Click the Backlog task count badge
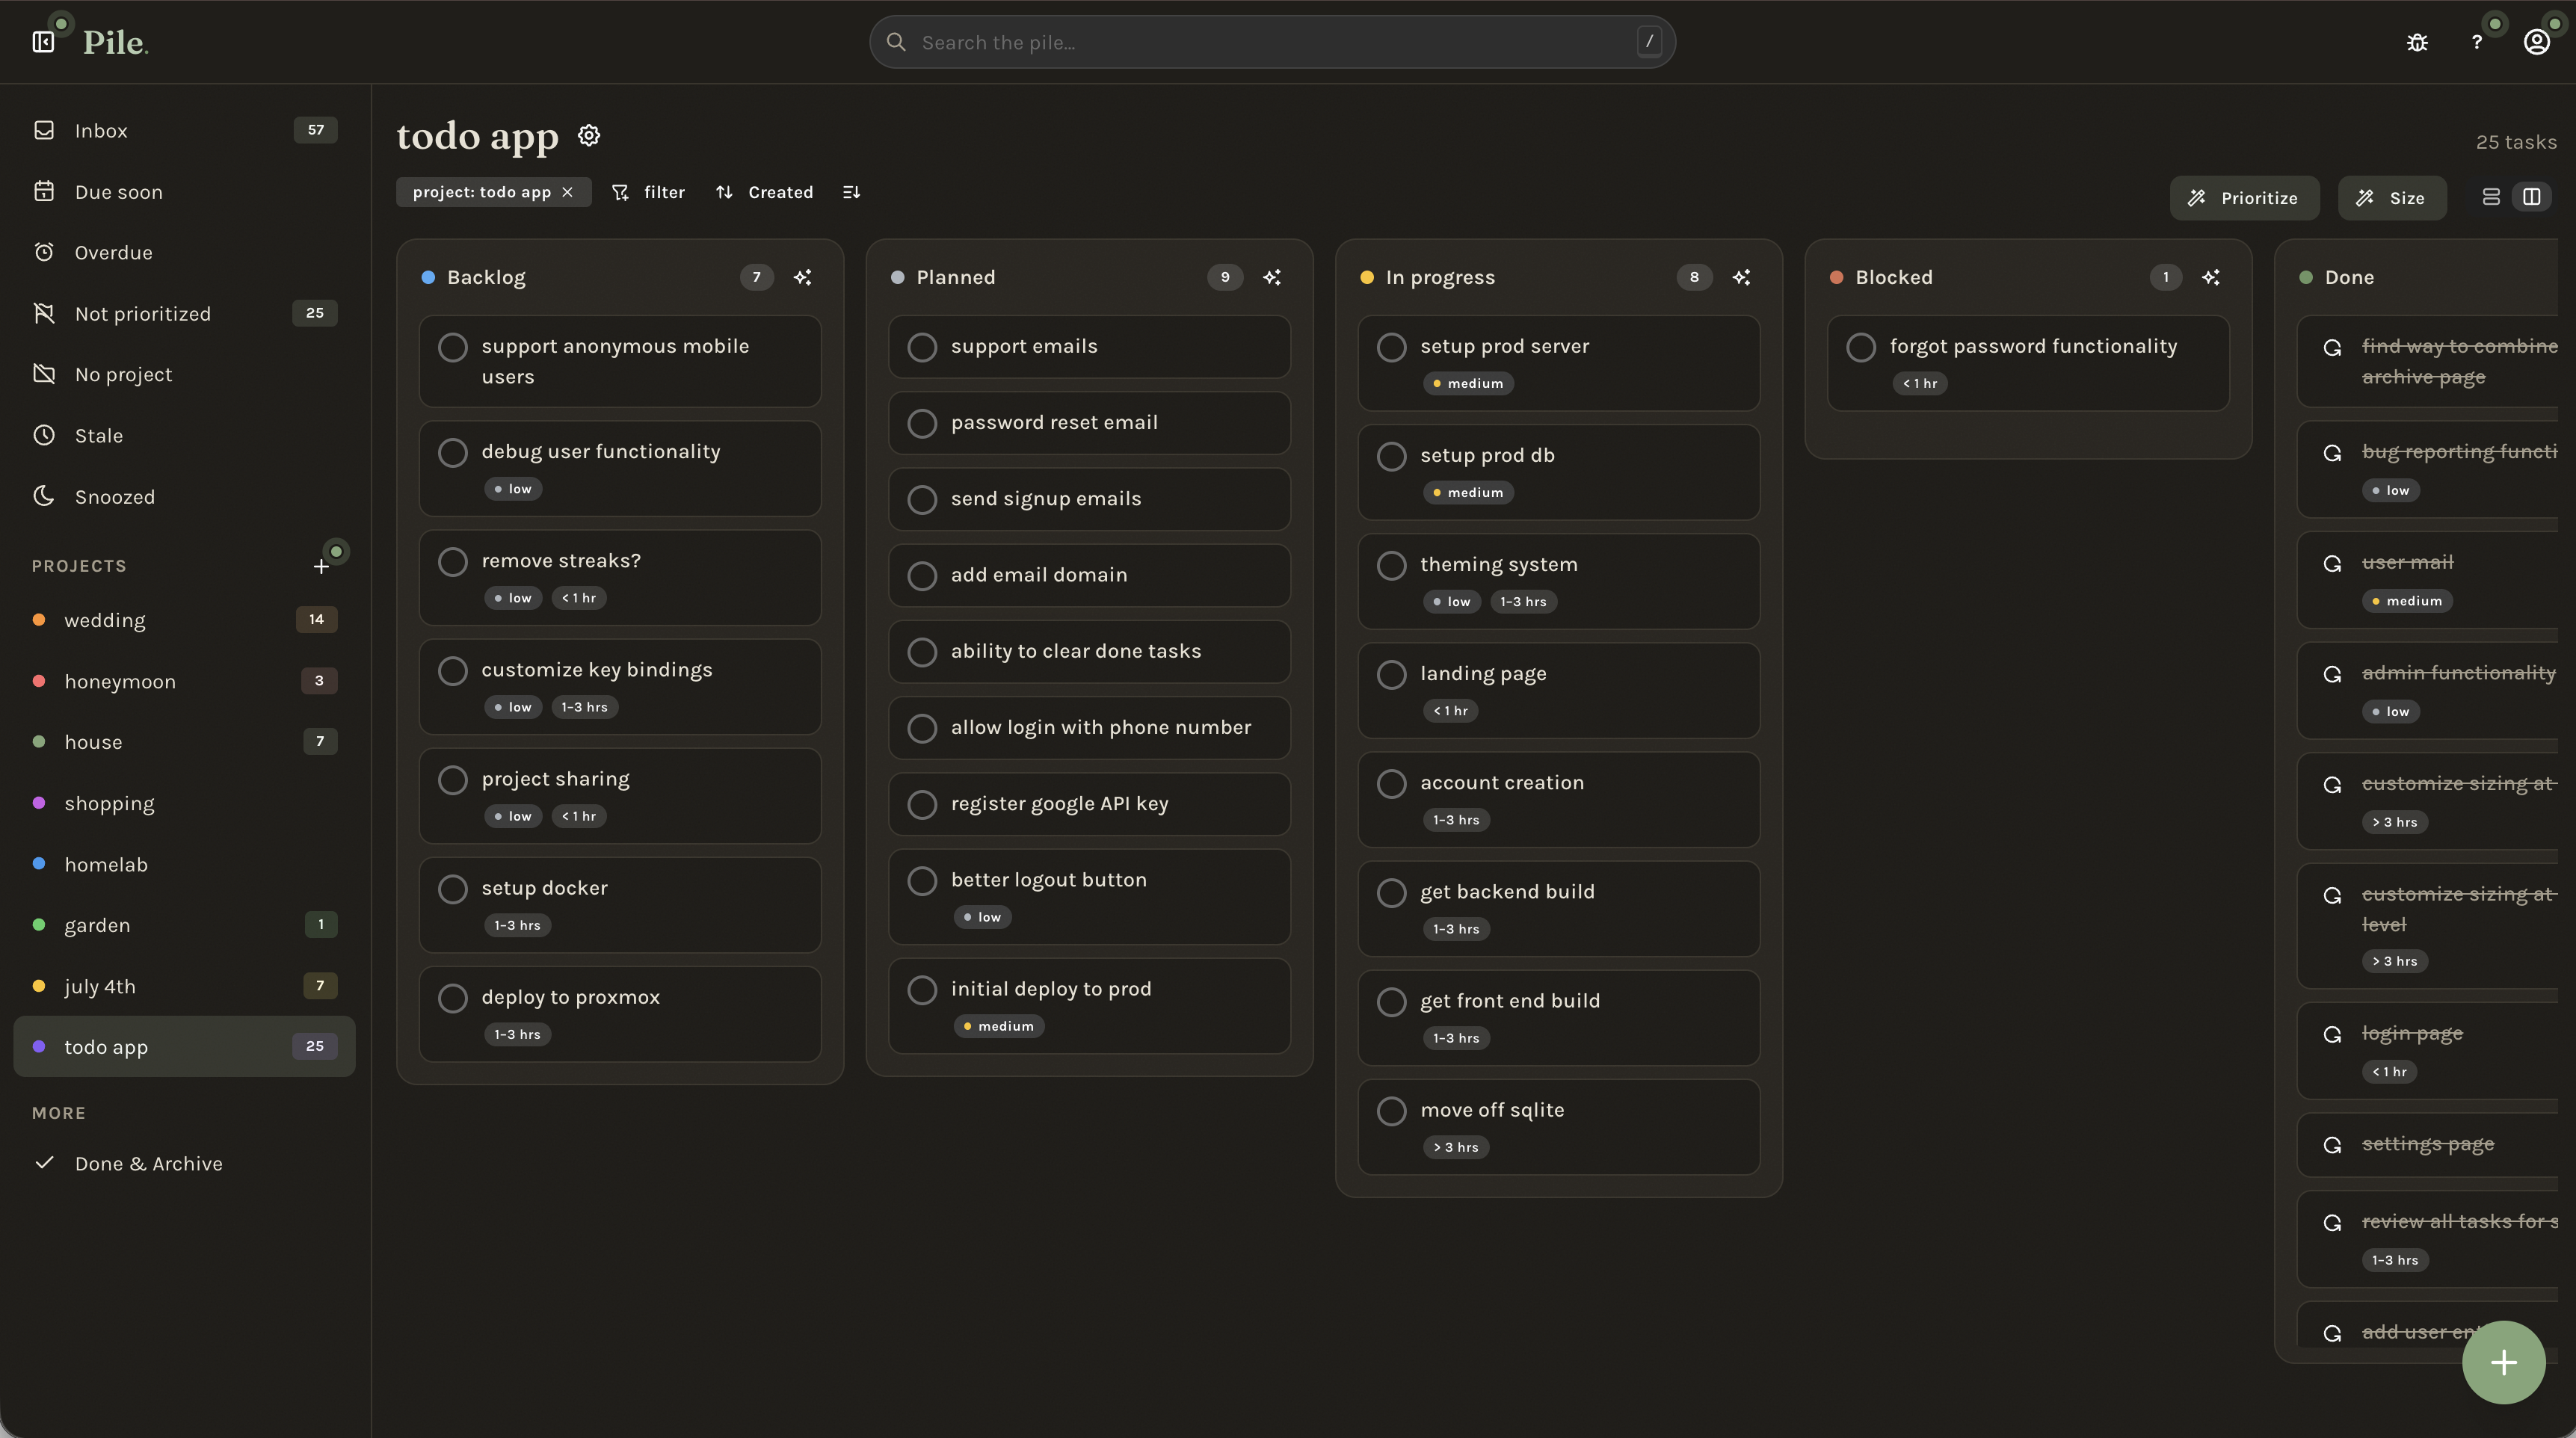Screen dimensions: 2576x1438 tap(756, 277)
